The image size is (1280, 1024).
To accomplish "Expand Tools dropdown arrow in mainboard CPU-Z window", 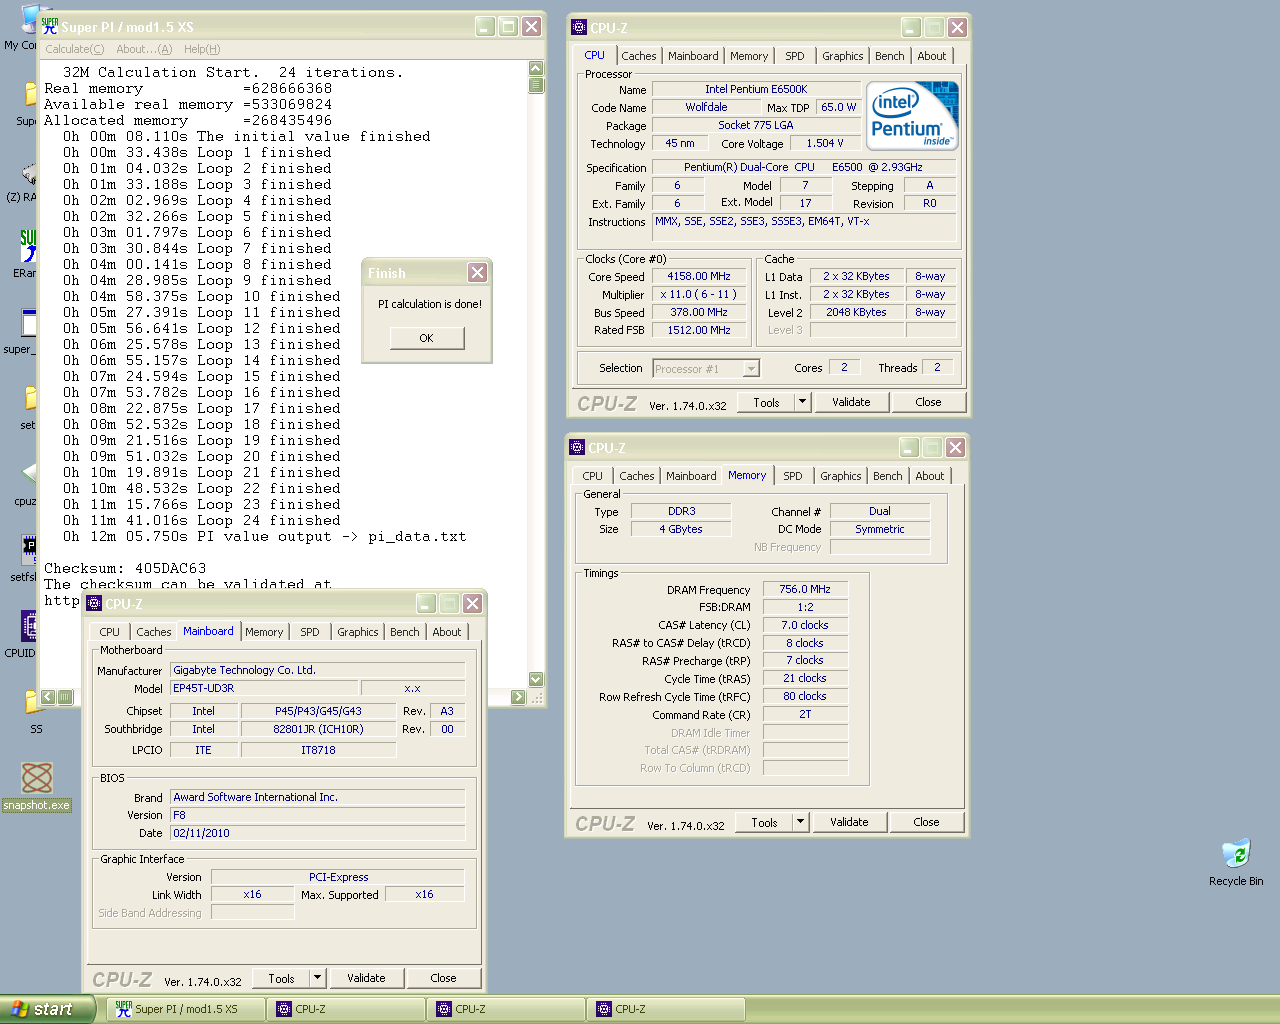I will click(x=317, y=978).
